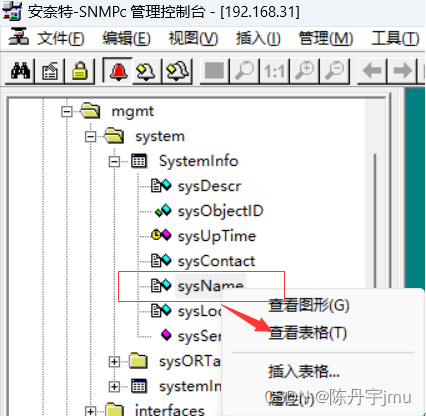The height and width of the screenshot is (416, 426).
Task: Click the tree panel vertical scrollbar
Action: point(375,220)
